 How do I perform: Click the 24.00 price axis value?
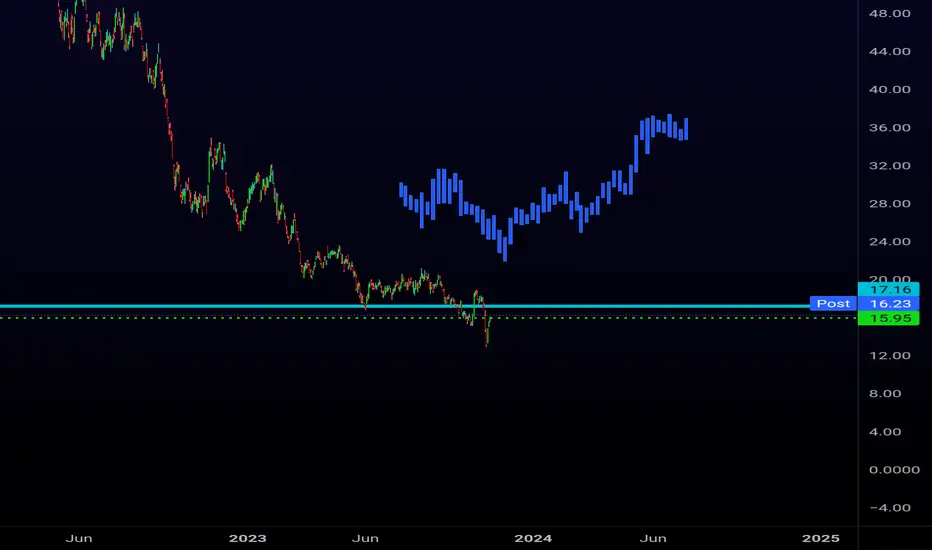(x=889, y=241)
